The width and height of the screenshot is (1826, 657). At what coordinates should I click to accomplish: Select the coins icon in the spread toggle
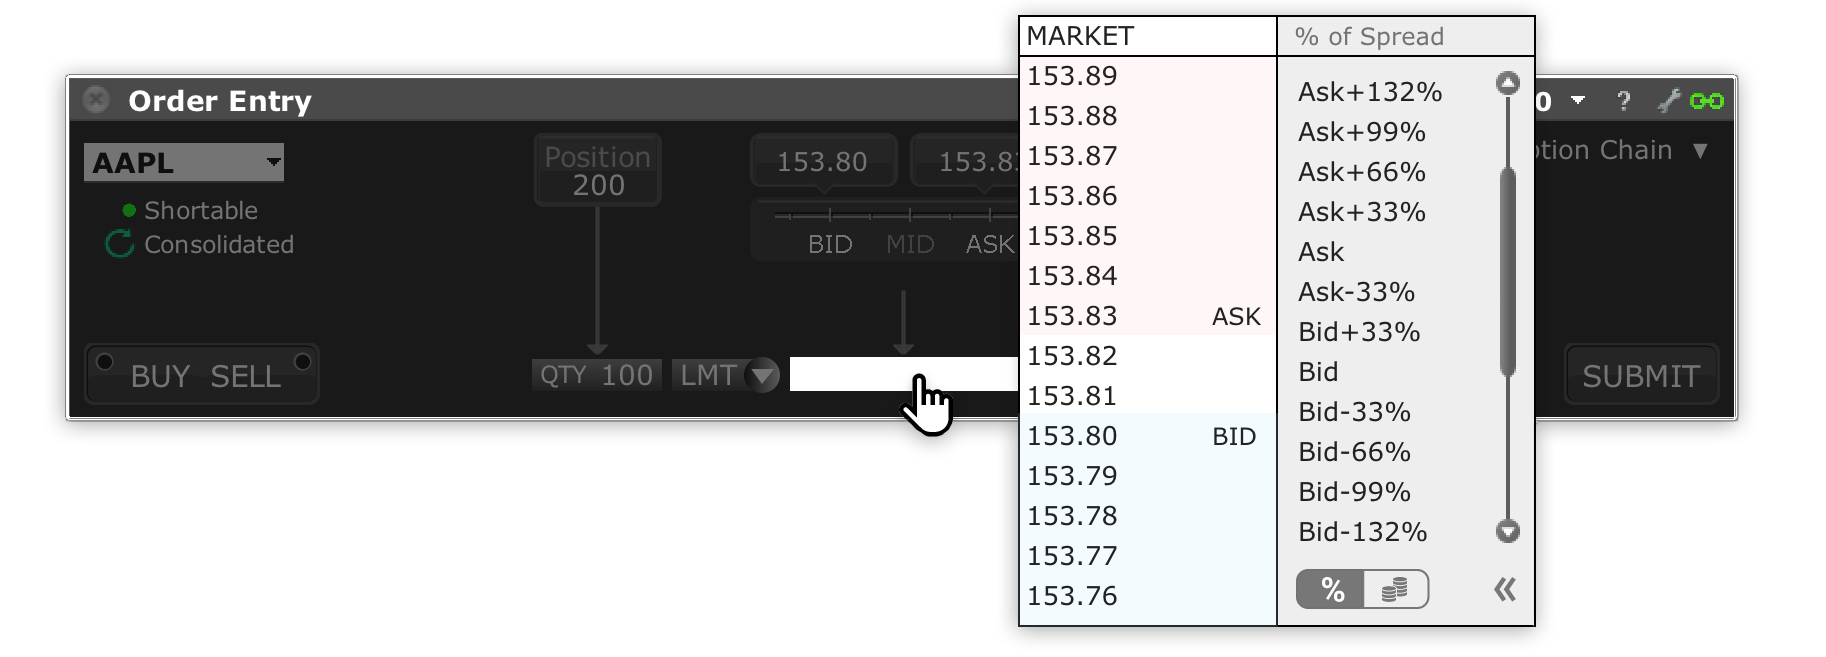pos(1396,589)
